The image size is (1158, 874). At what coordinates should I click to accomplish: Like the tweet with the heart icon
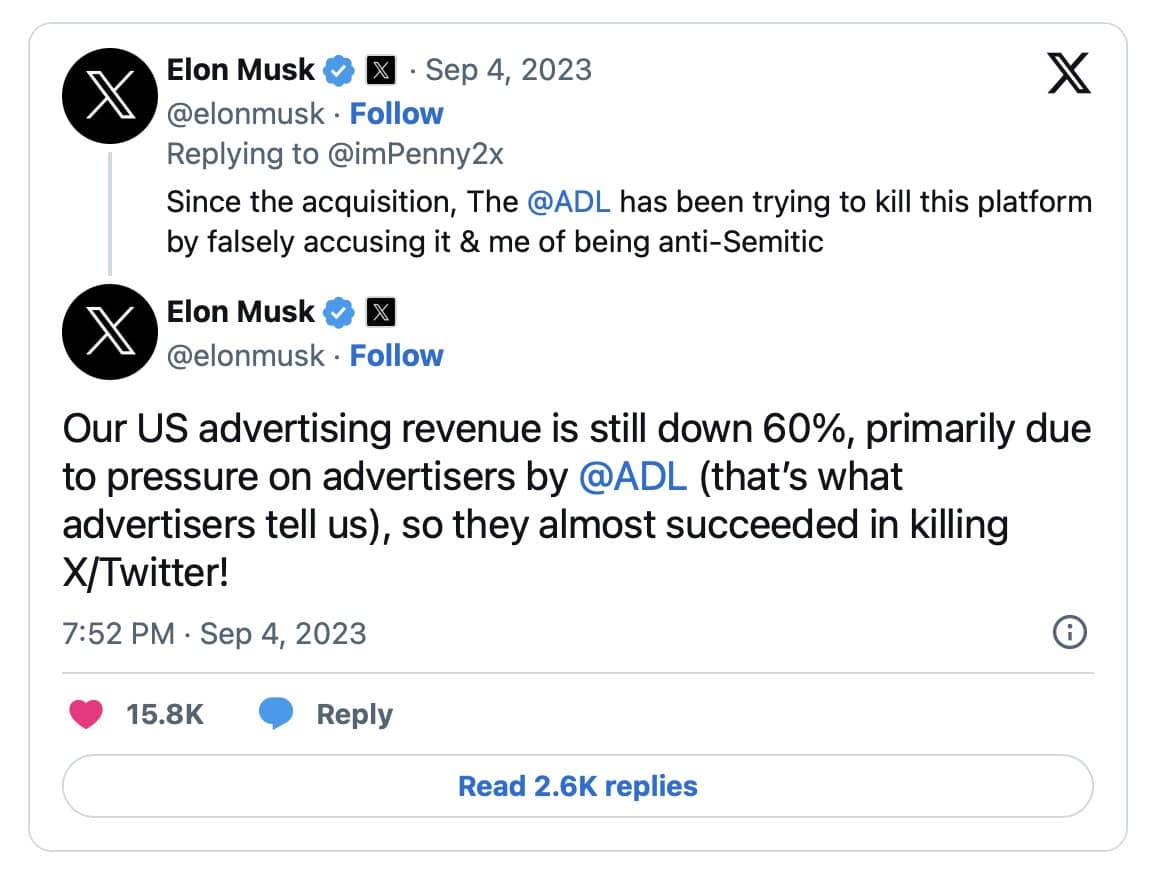click(85, 714)
